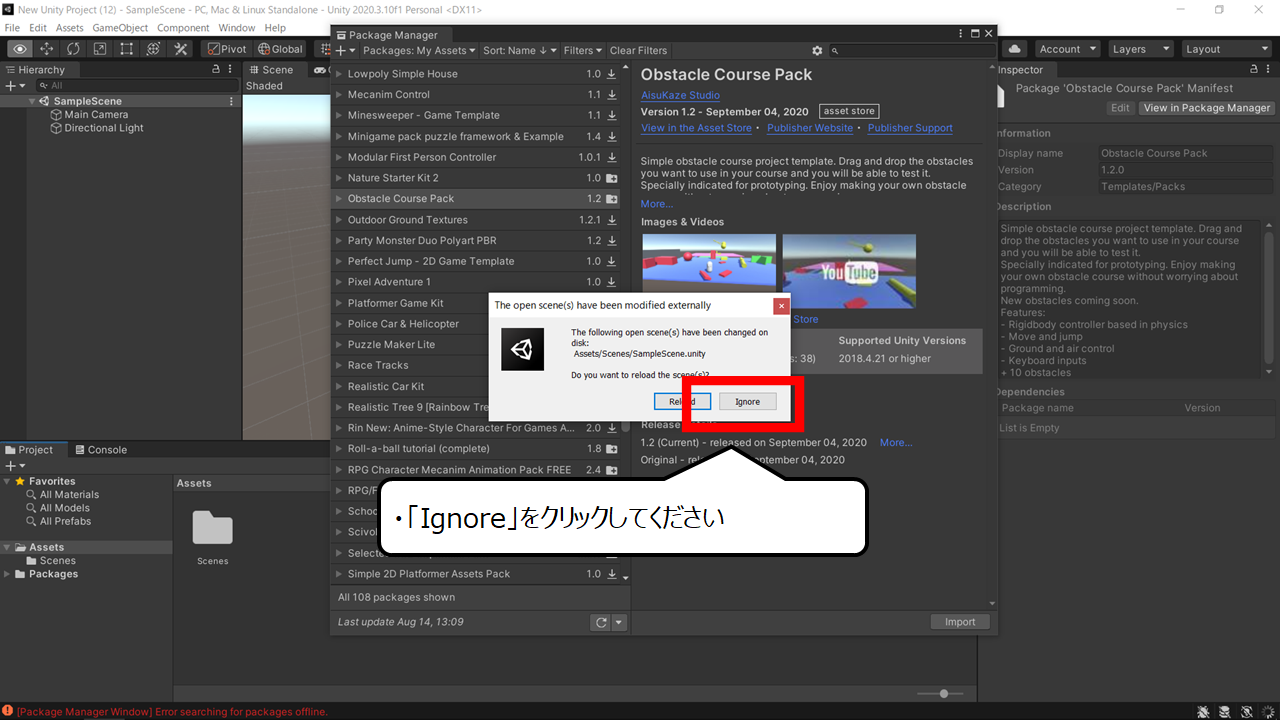Select Main Camera in Hierarchy
Viewport: 1280px width, 720px height.
point(96,115)
